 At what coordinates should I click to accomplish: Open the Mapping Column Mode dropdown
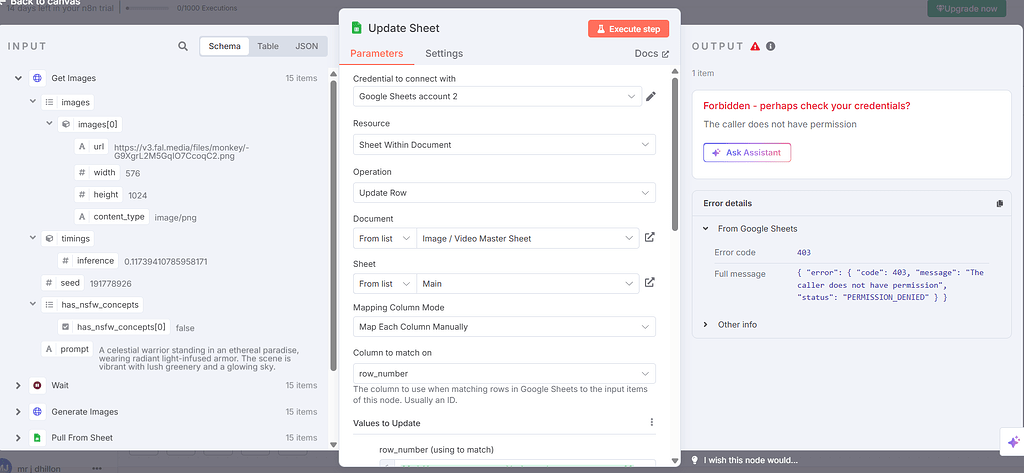pos(504,327)
